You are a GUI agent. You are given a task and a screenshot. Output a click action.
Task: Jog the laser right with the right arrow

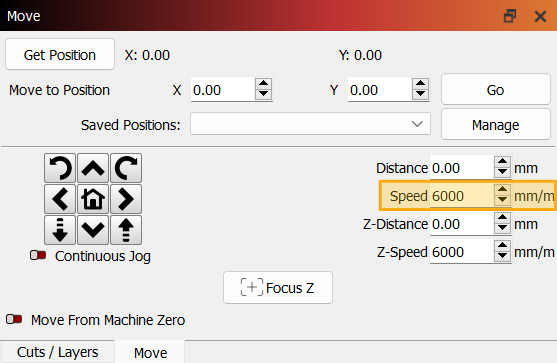tap(126, 199)
